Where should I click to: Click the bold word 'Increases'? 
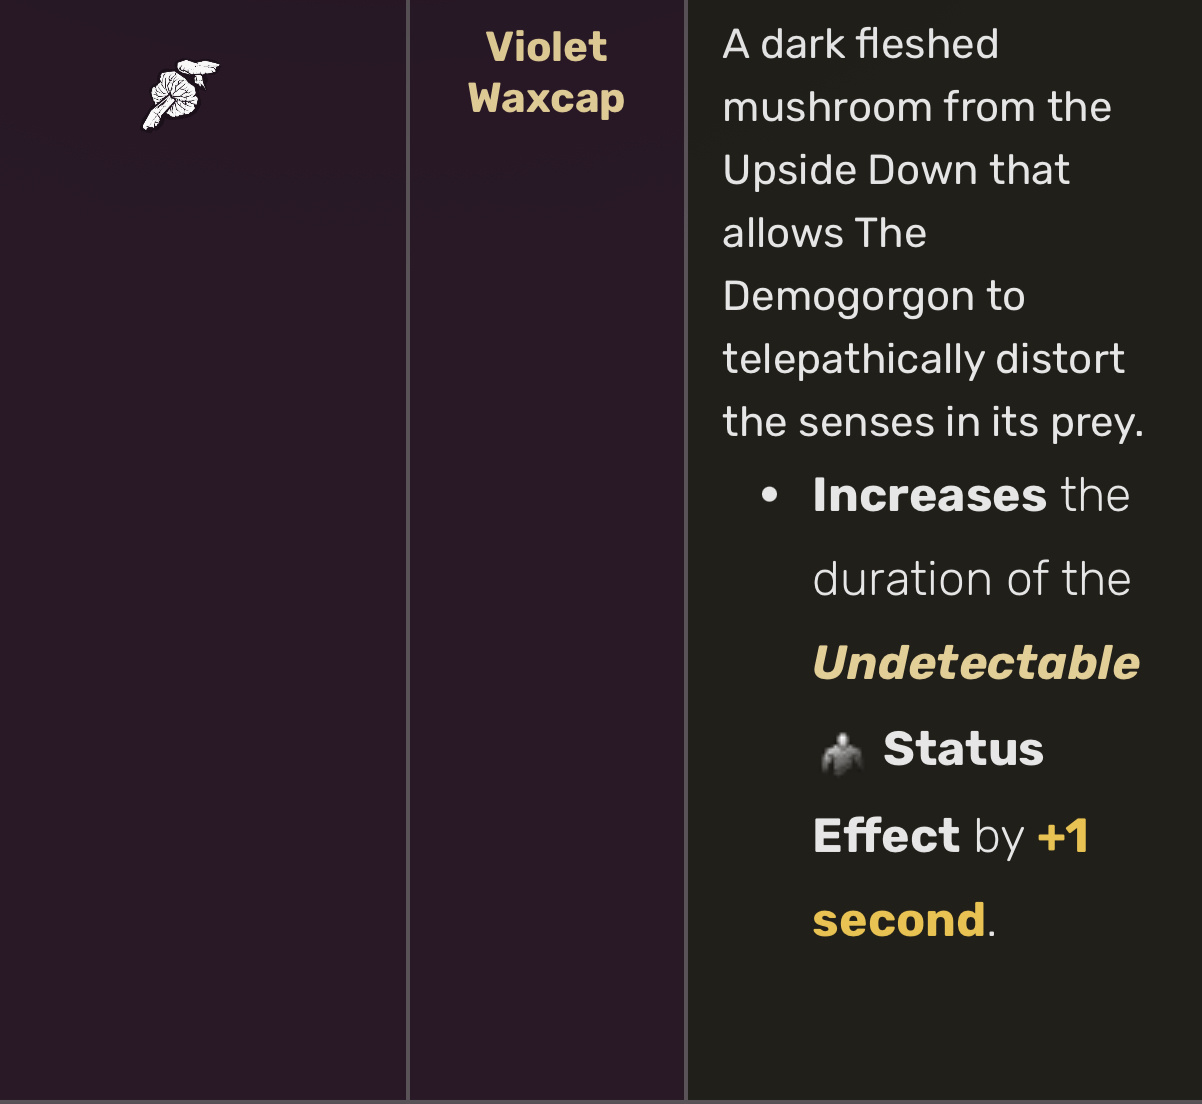click(x=929, y=495)
